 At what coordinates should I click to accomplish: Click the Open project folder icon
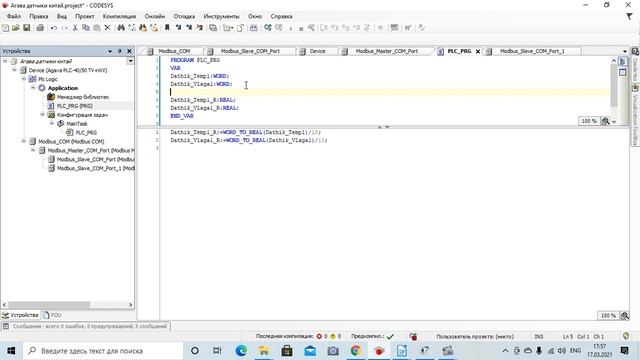click(16, 28)
